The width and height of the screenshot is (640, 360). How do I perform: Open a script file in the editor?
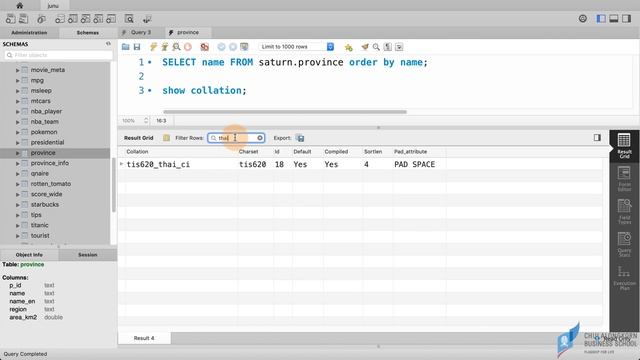coord(126,47)
